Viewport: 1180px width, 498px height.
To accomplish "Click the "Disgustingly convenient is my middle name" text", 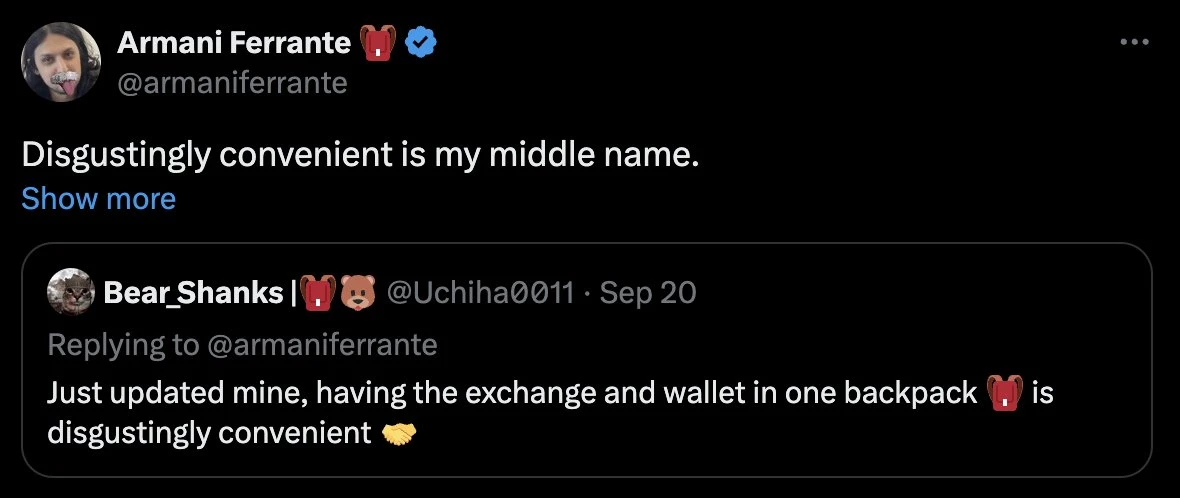I will 360,156.
